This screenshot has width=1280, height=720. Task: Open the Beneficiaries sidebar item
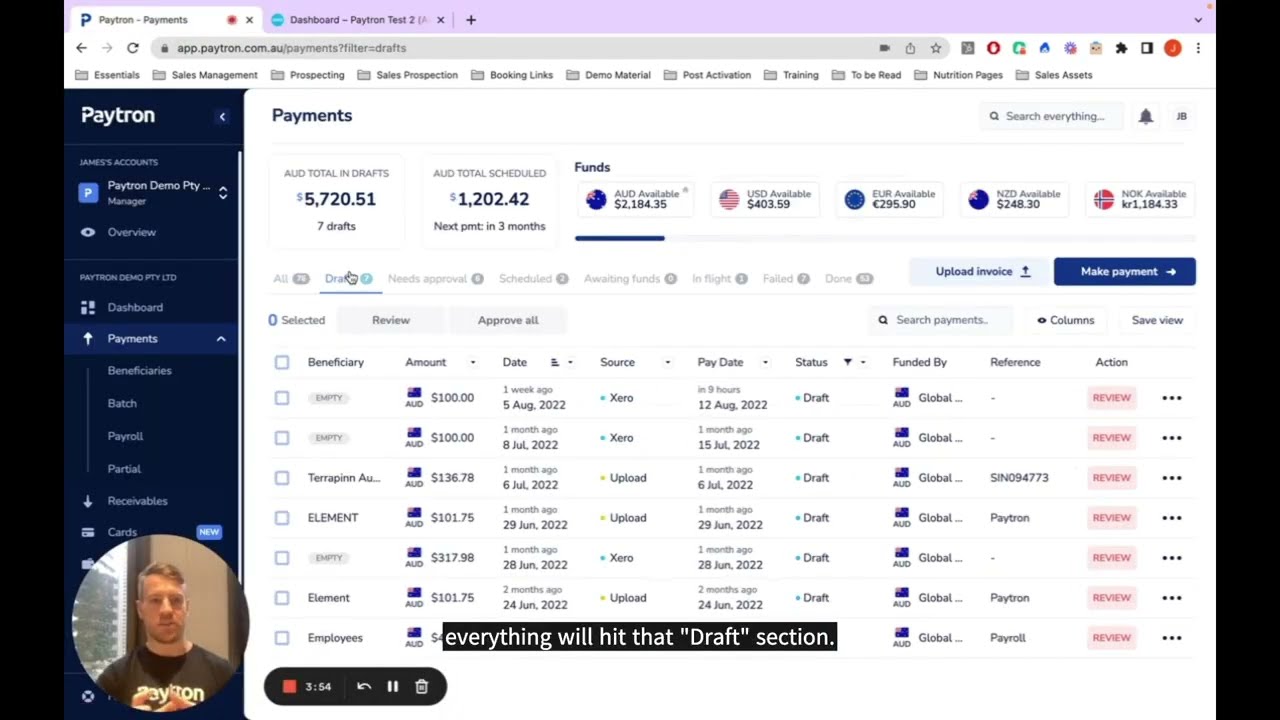click(140, 371)
